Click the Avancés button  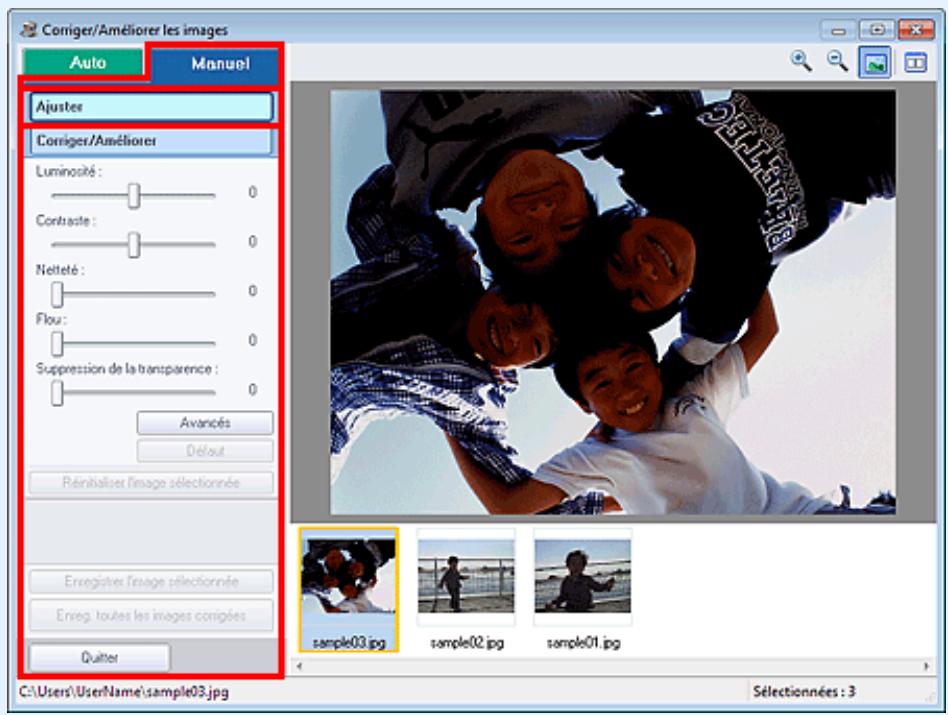coord(205,423)
